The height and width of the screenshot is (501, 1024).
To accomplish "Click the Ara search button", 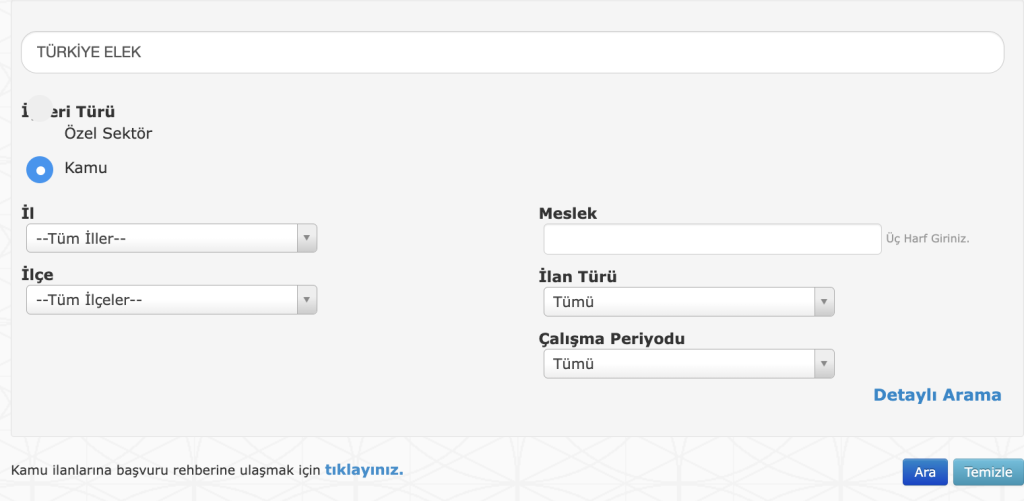I will click(925, 472).
